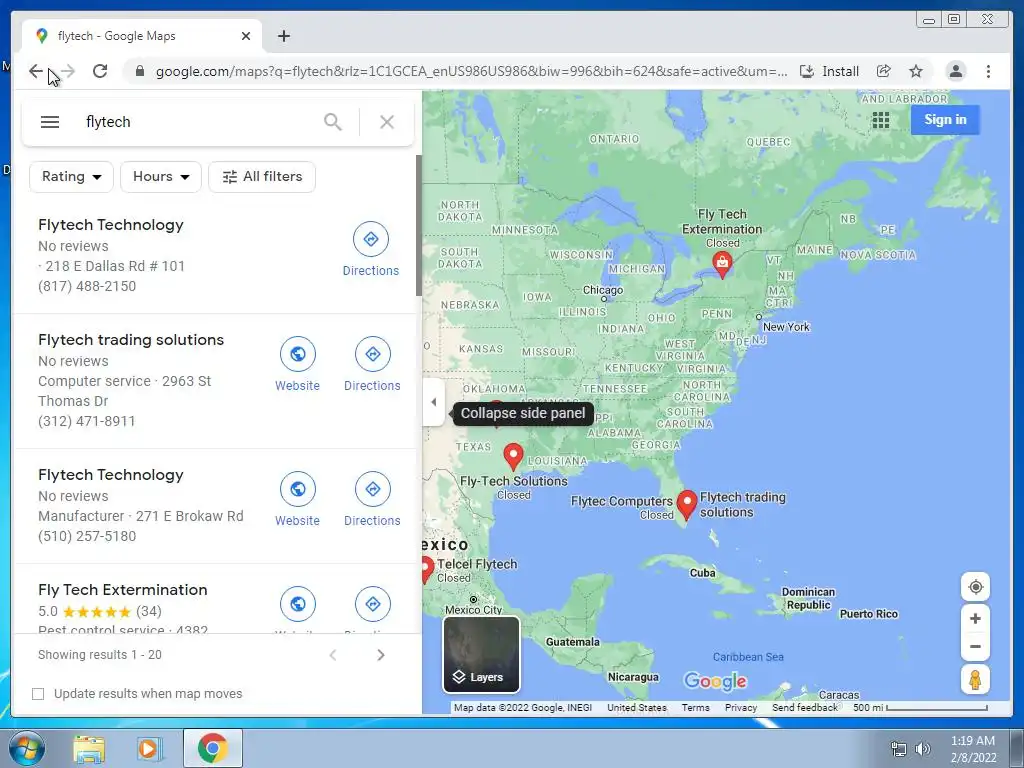Screen dimensions: 1024x768
Task: Click the Chrome taskbar icon
Action: [x=212, y=748]
